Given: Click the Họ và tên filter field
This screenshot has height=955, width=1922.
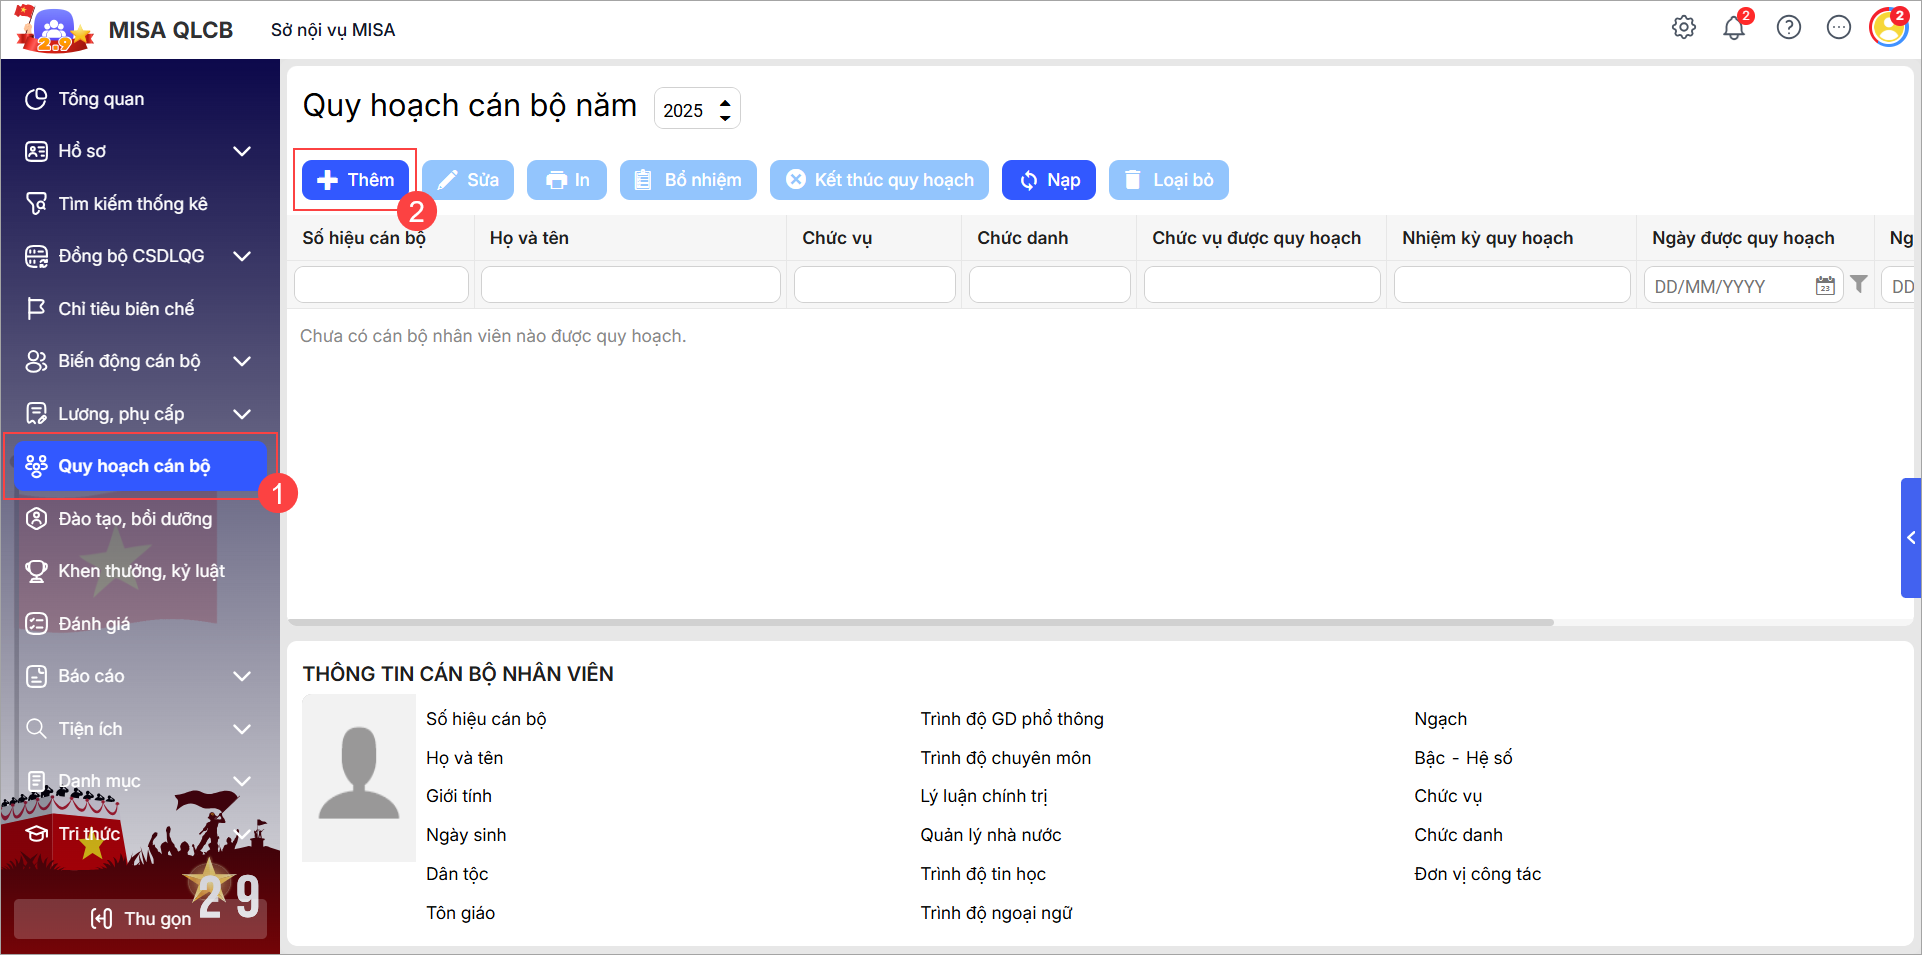Looking at the screenshot, I should (x=630, y=285).
